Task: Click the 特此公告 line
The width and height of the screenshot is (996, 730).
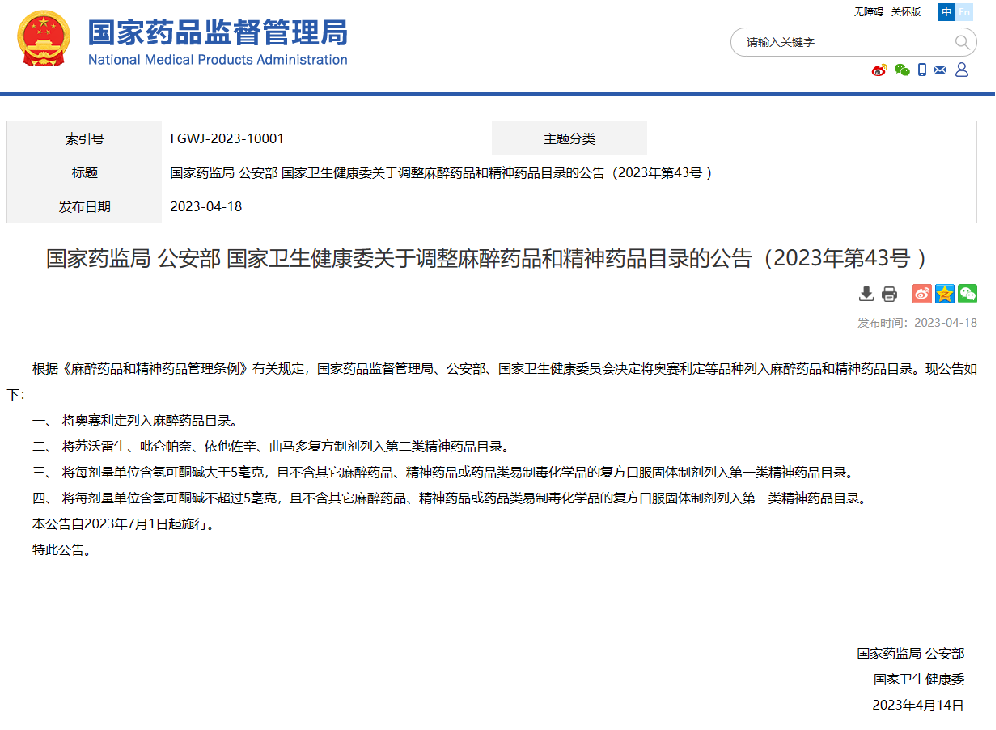Action: point(62,550)
